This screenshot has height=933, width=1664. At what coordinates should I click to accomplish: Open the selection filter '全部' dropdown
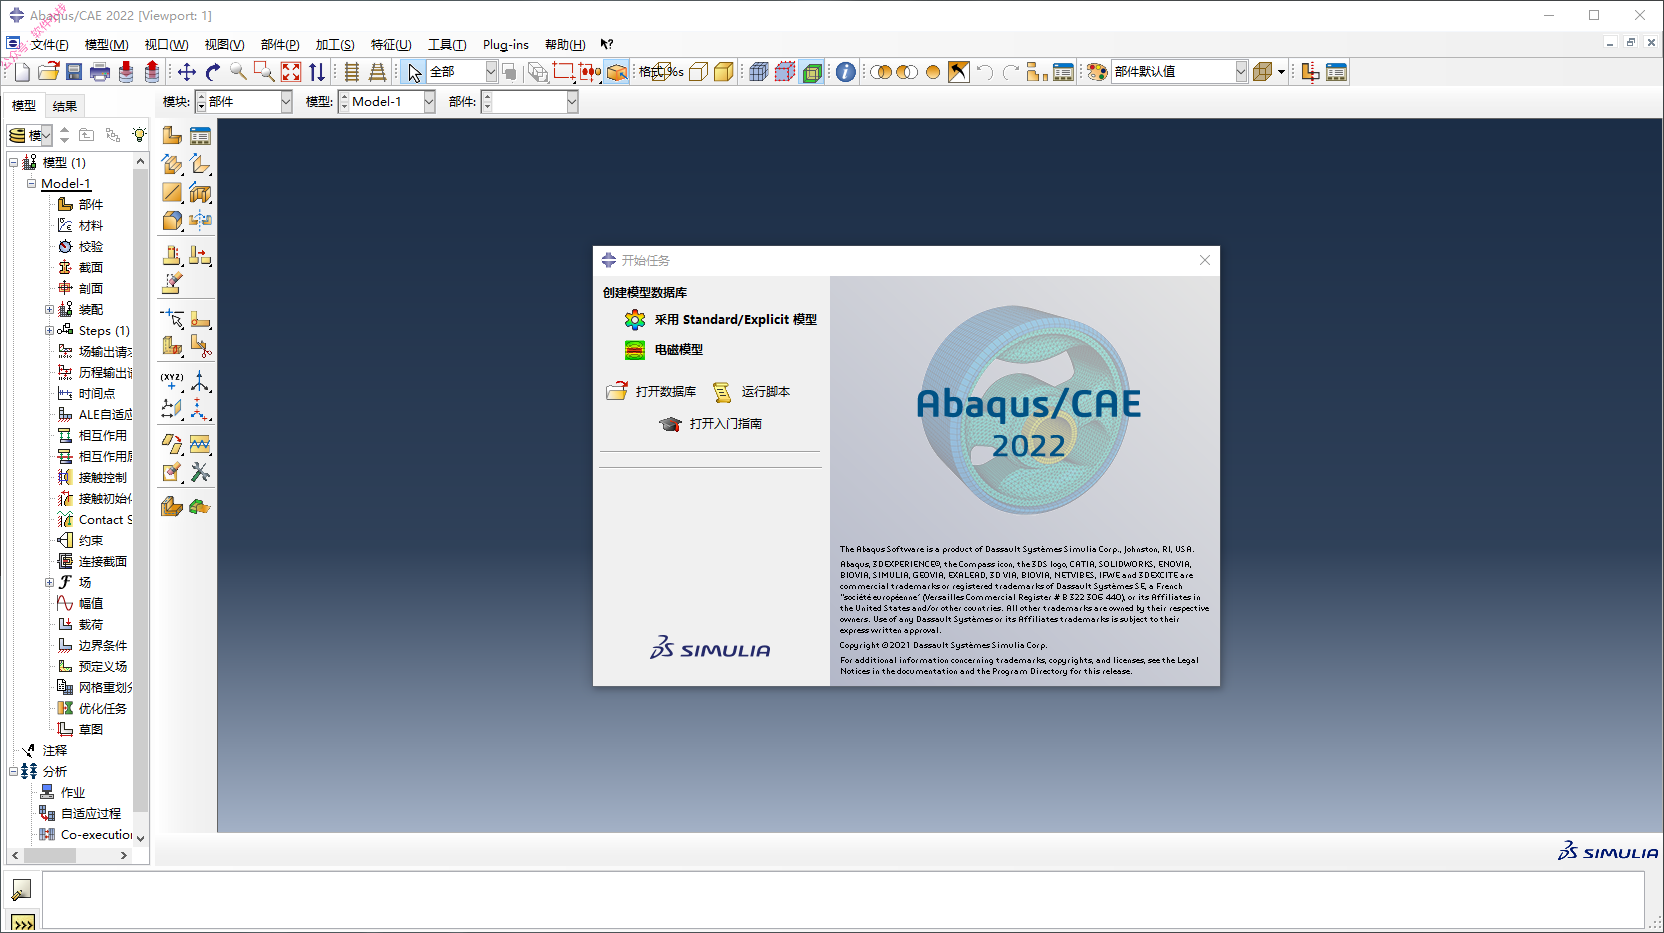coord(491,72)
